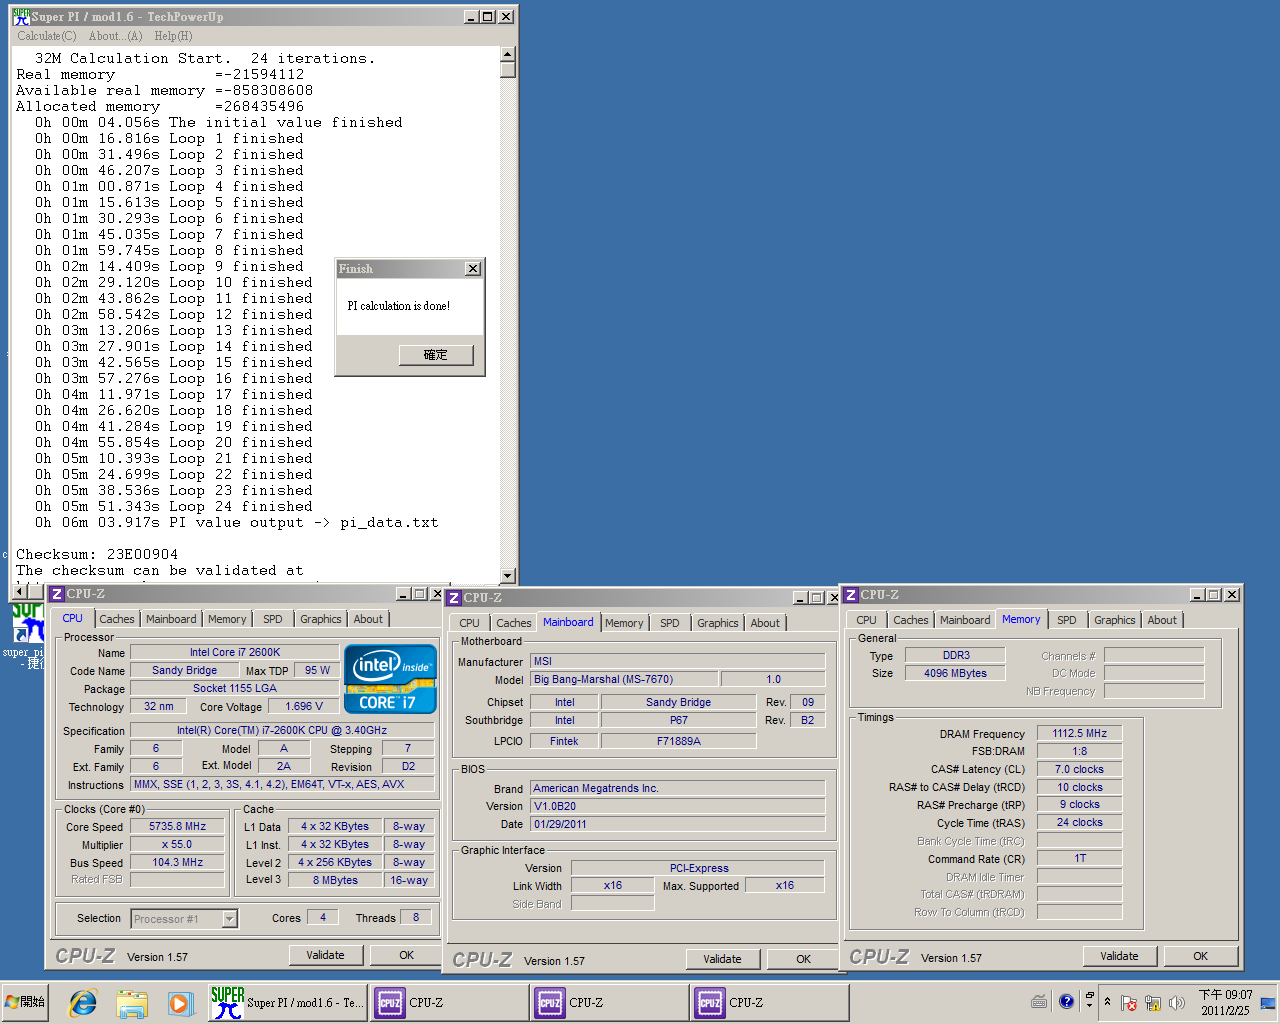
Task: Click Checksum: 23E00904 text in Super PI
Action: coord(97,554)
